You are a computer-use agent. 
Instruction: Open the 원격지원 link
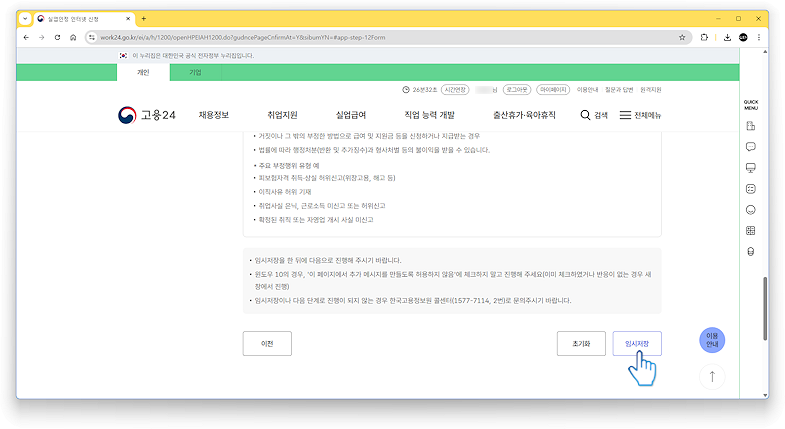point(651,90)
